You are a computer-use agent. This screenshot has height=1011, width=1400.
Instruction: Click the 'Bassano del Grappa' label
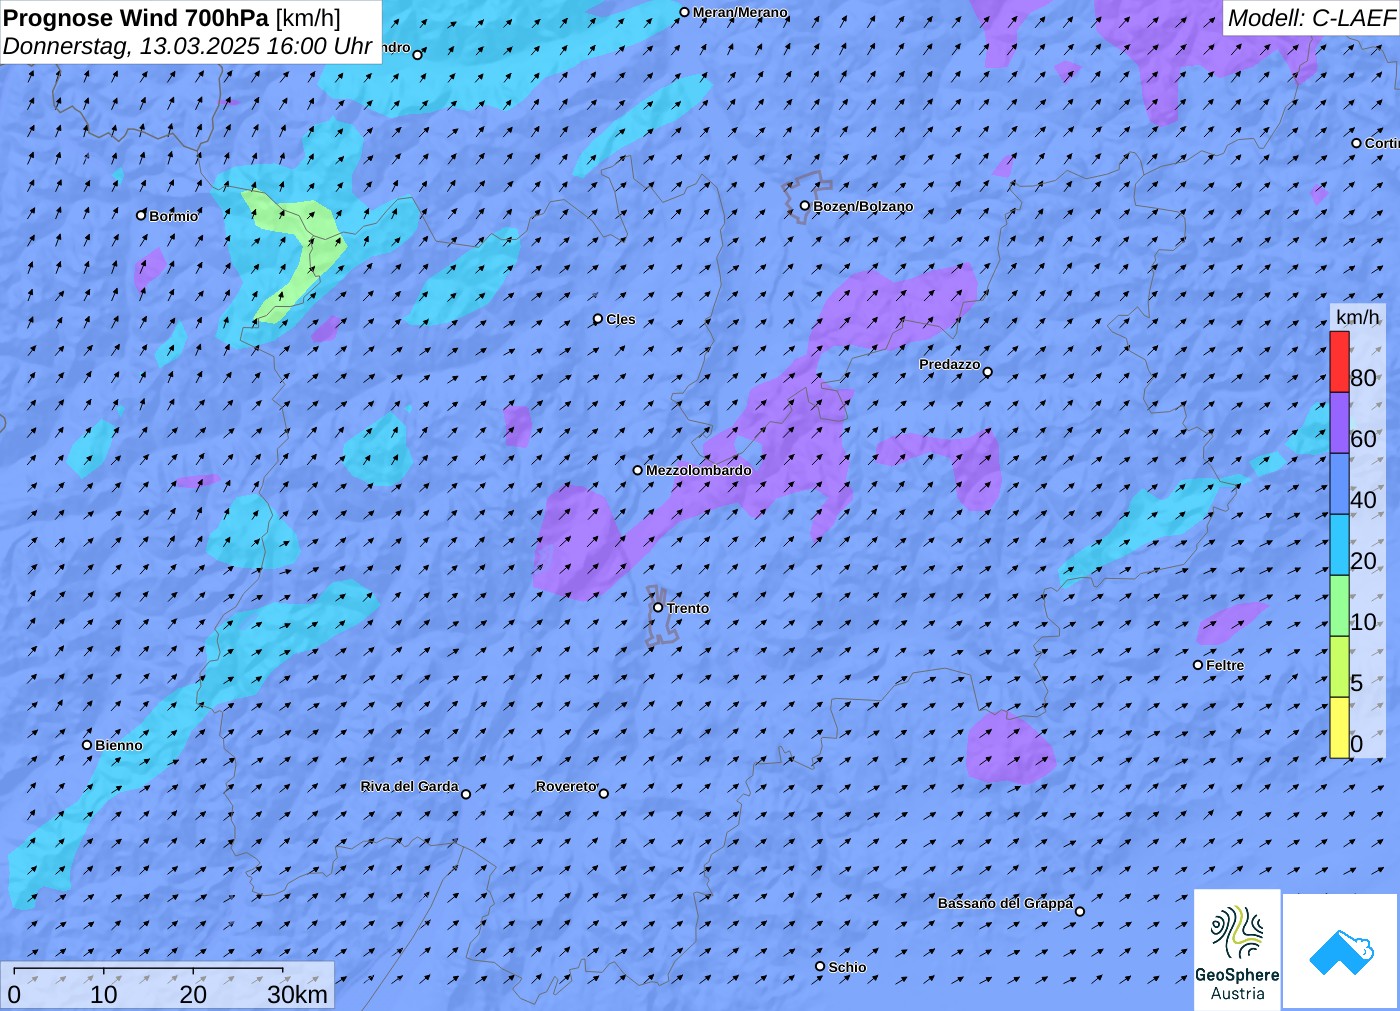point(1005,903)
